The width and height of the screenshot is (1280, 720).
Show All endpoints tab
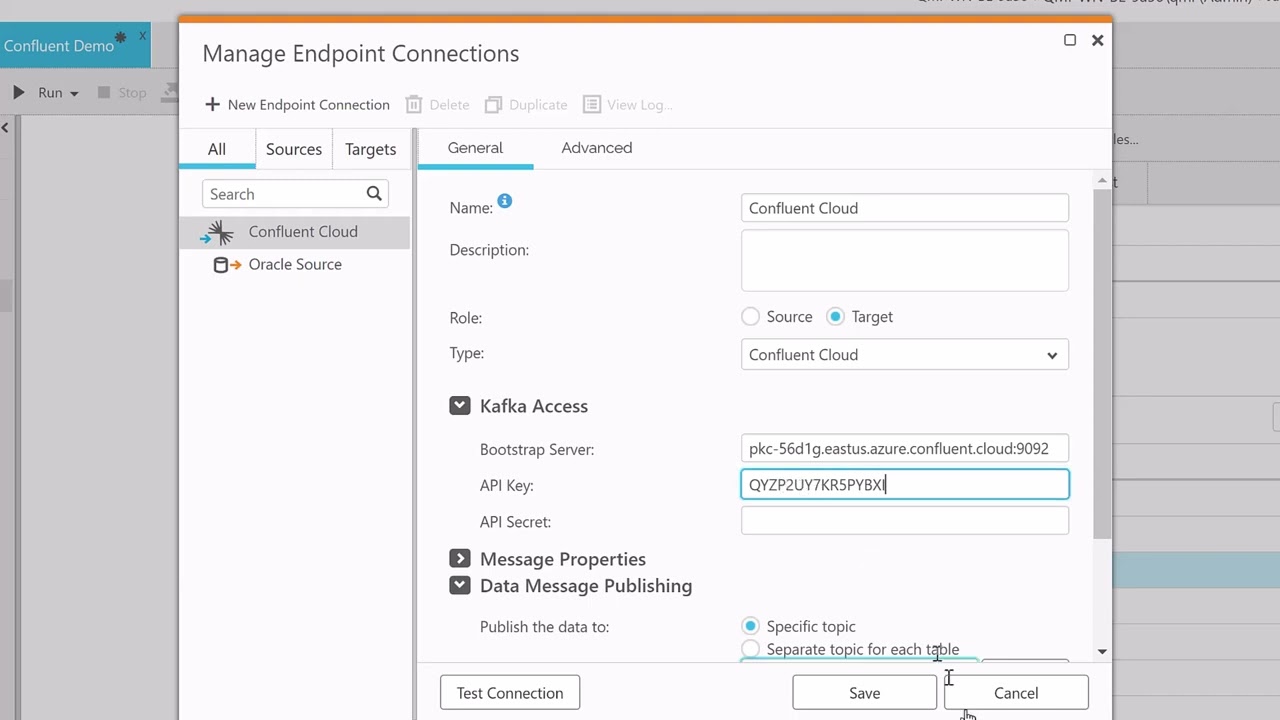click(x=217, y=149)
